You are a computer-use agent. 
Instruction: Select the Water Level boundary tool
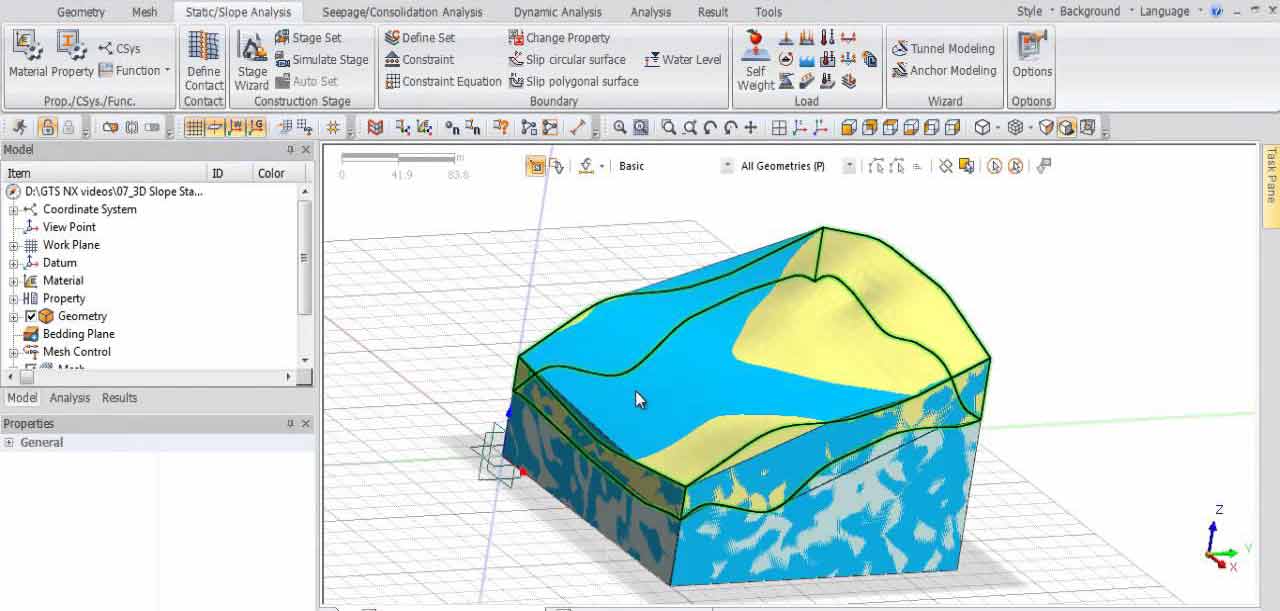coord(683,59)
